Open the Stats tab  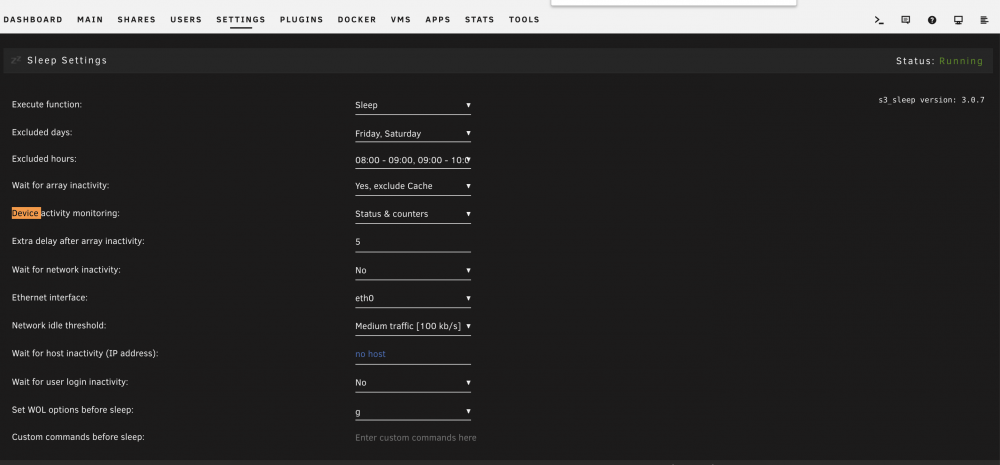[480, 20]
